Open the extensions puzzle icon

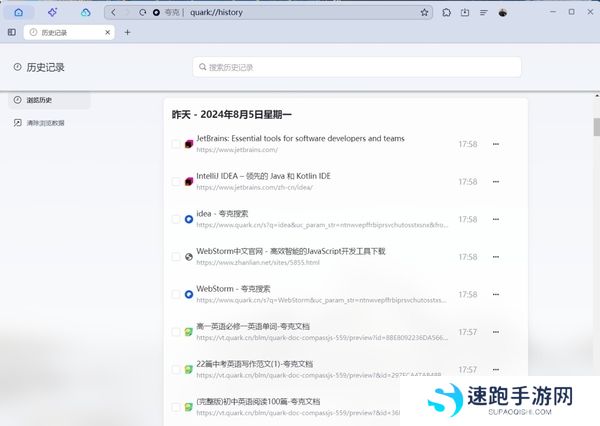coord(446,12)
